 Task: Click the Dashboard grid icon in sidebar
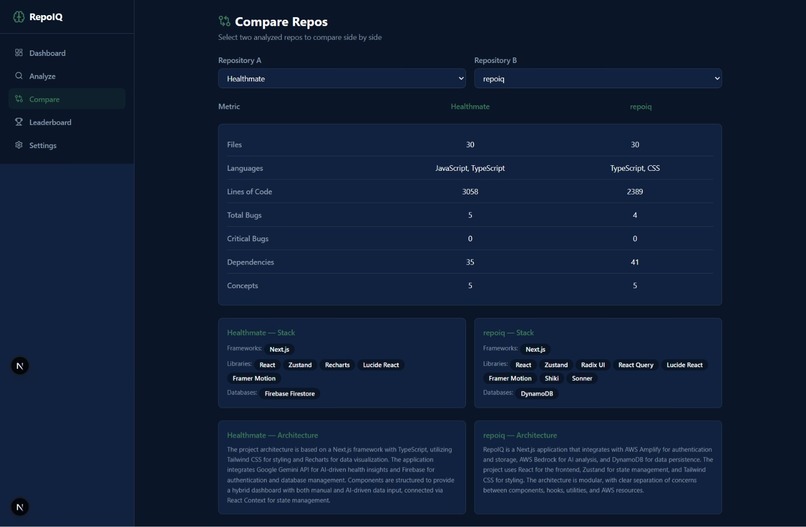pyautogui.click(x=19, y=52)
